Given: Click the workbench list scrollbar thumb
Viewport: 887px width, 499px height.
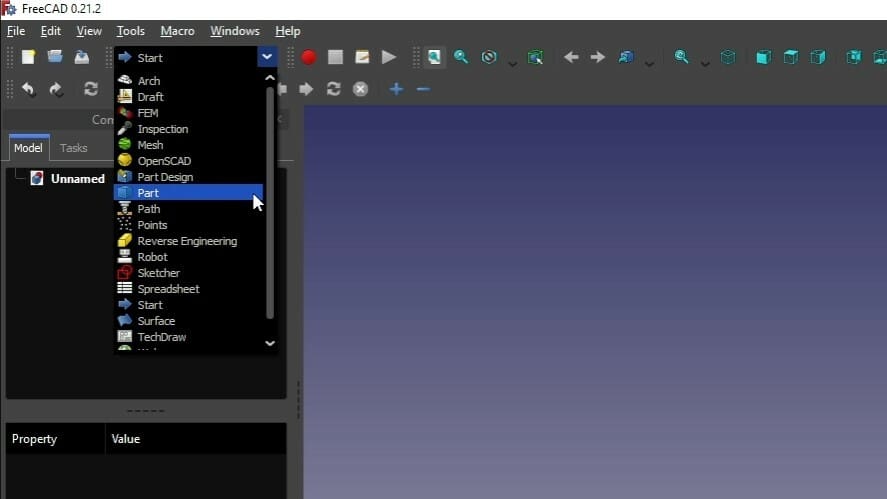Looking at the screenshot, I should (270, 201).
